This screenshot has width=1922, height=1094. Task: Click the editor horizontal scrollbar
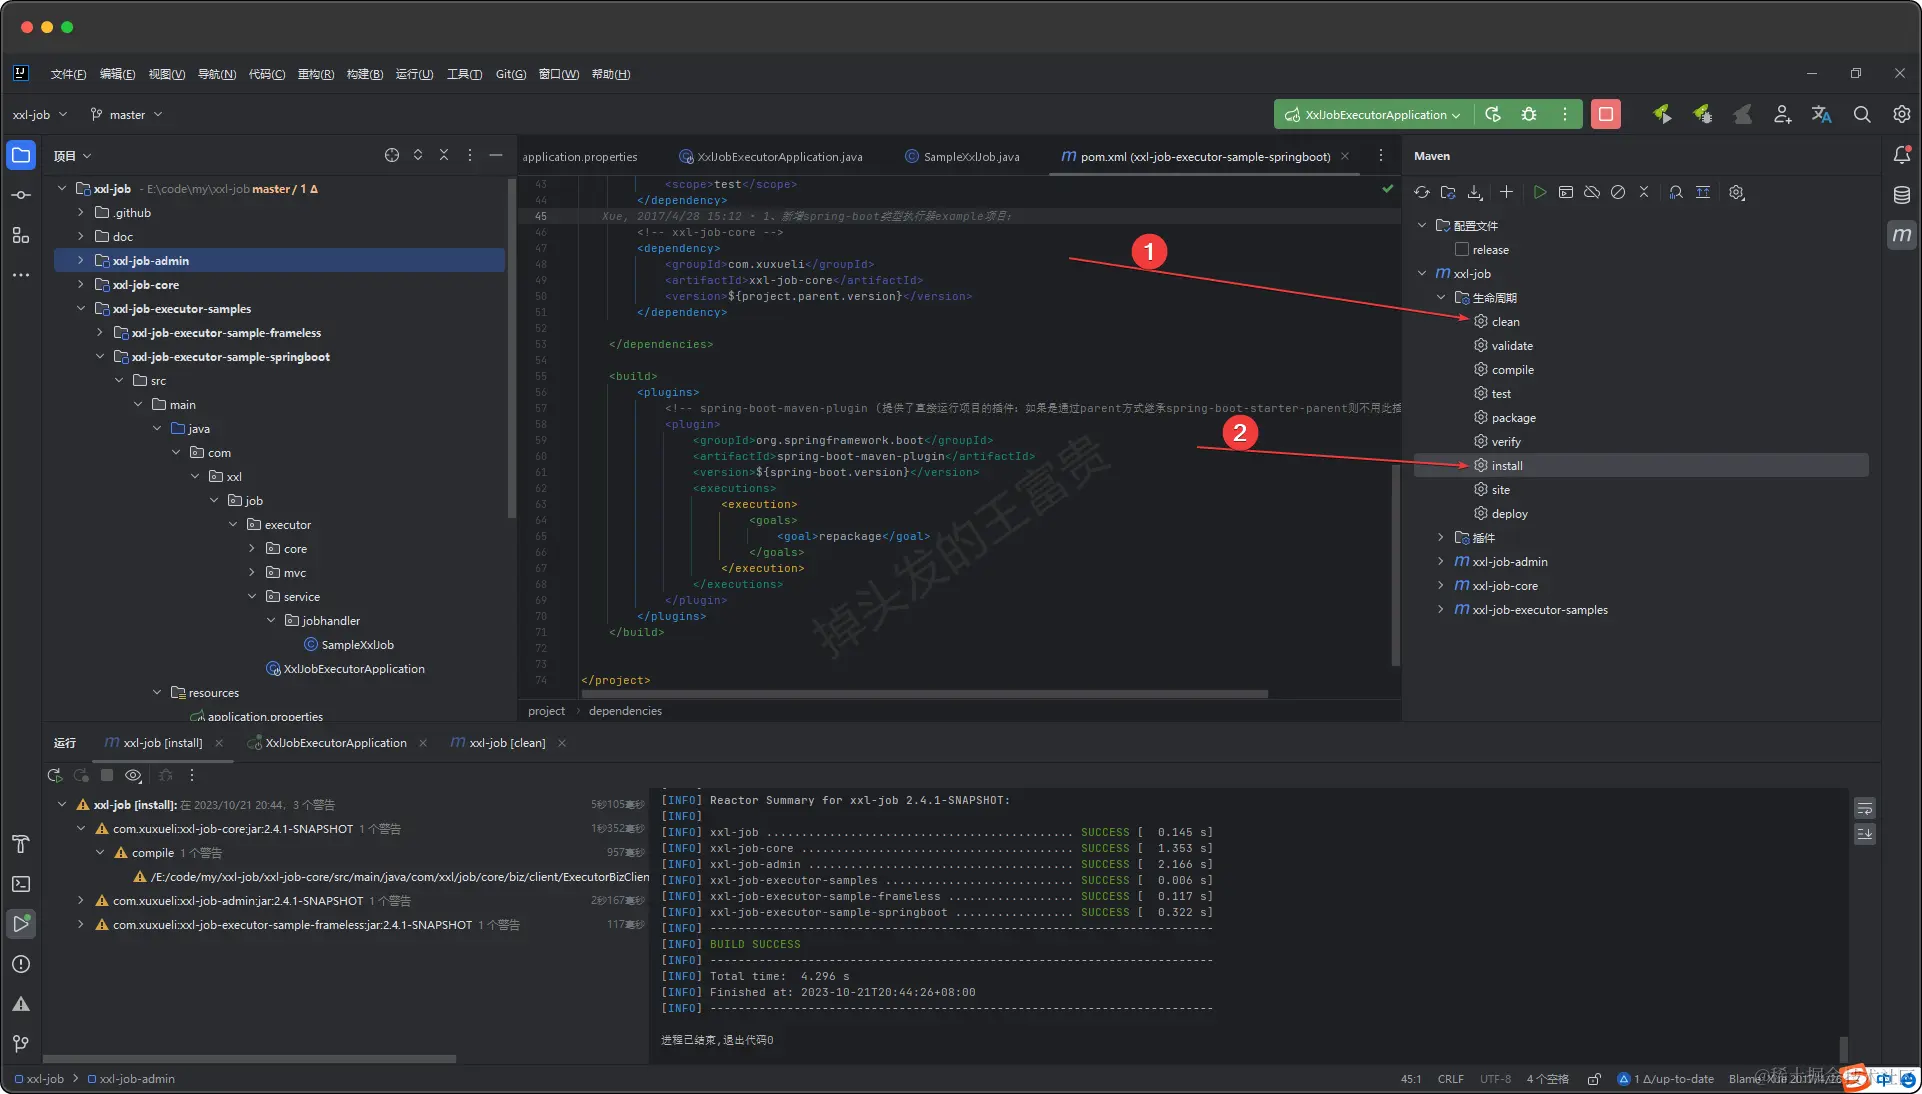[x=925, y=693]
